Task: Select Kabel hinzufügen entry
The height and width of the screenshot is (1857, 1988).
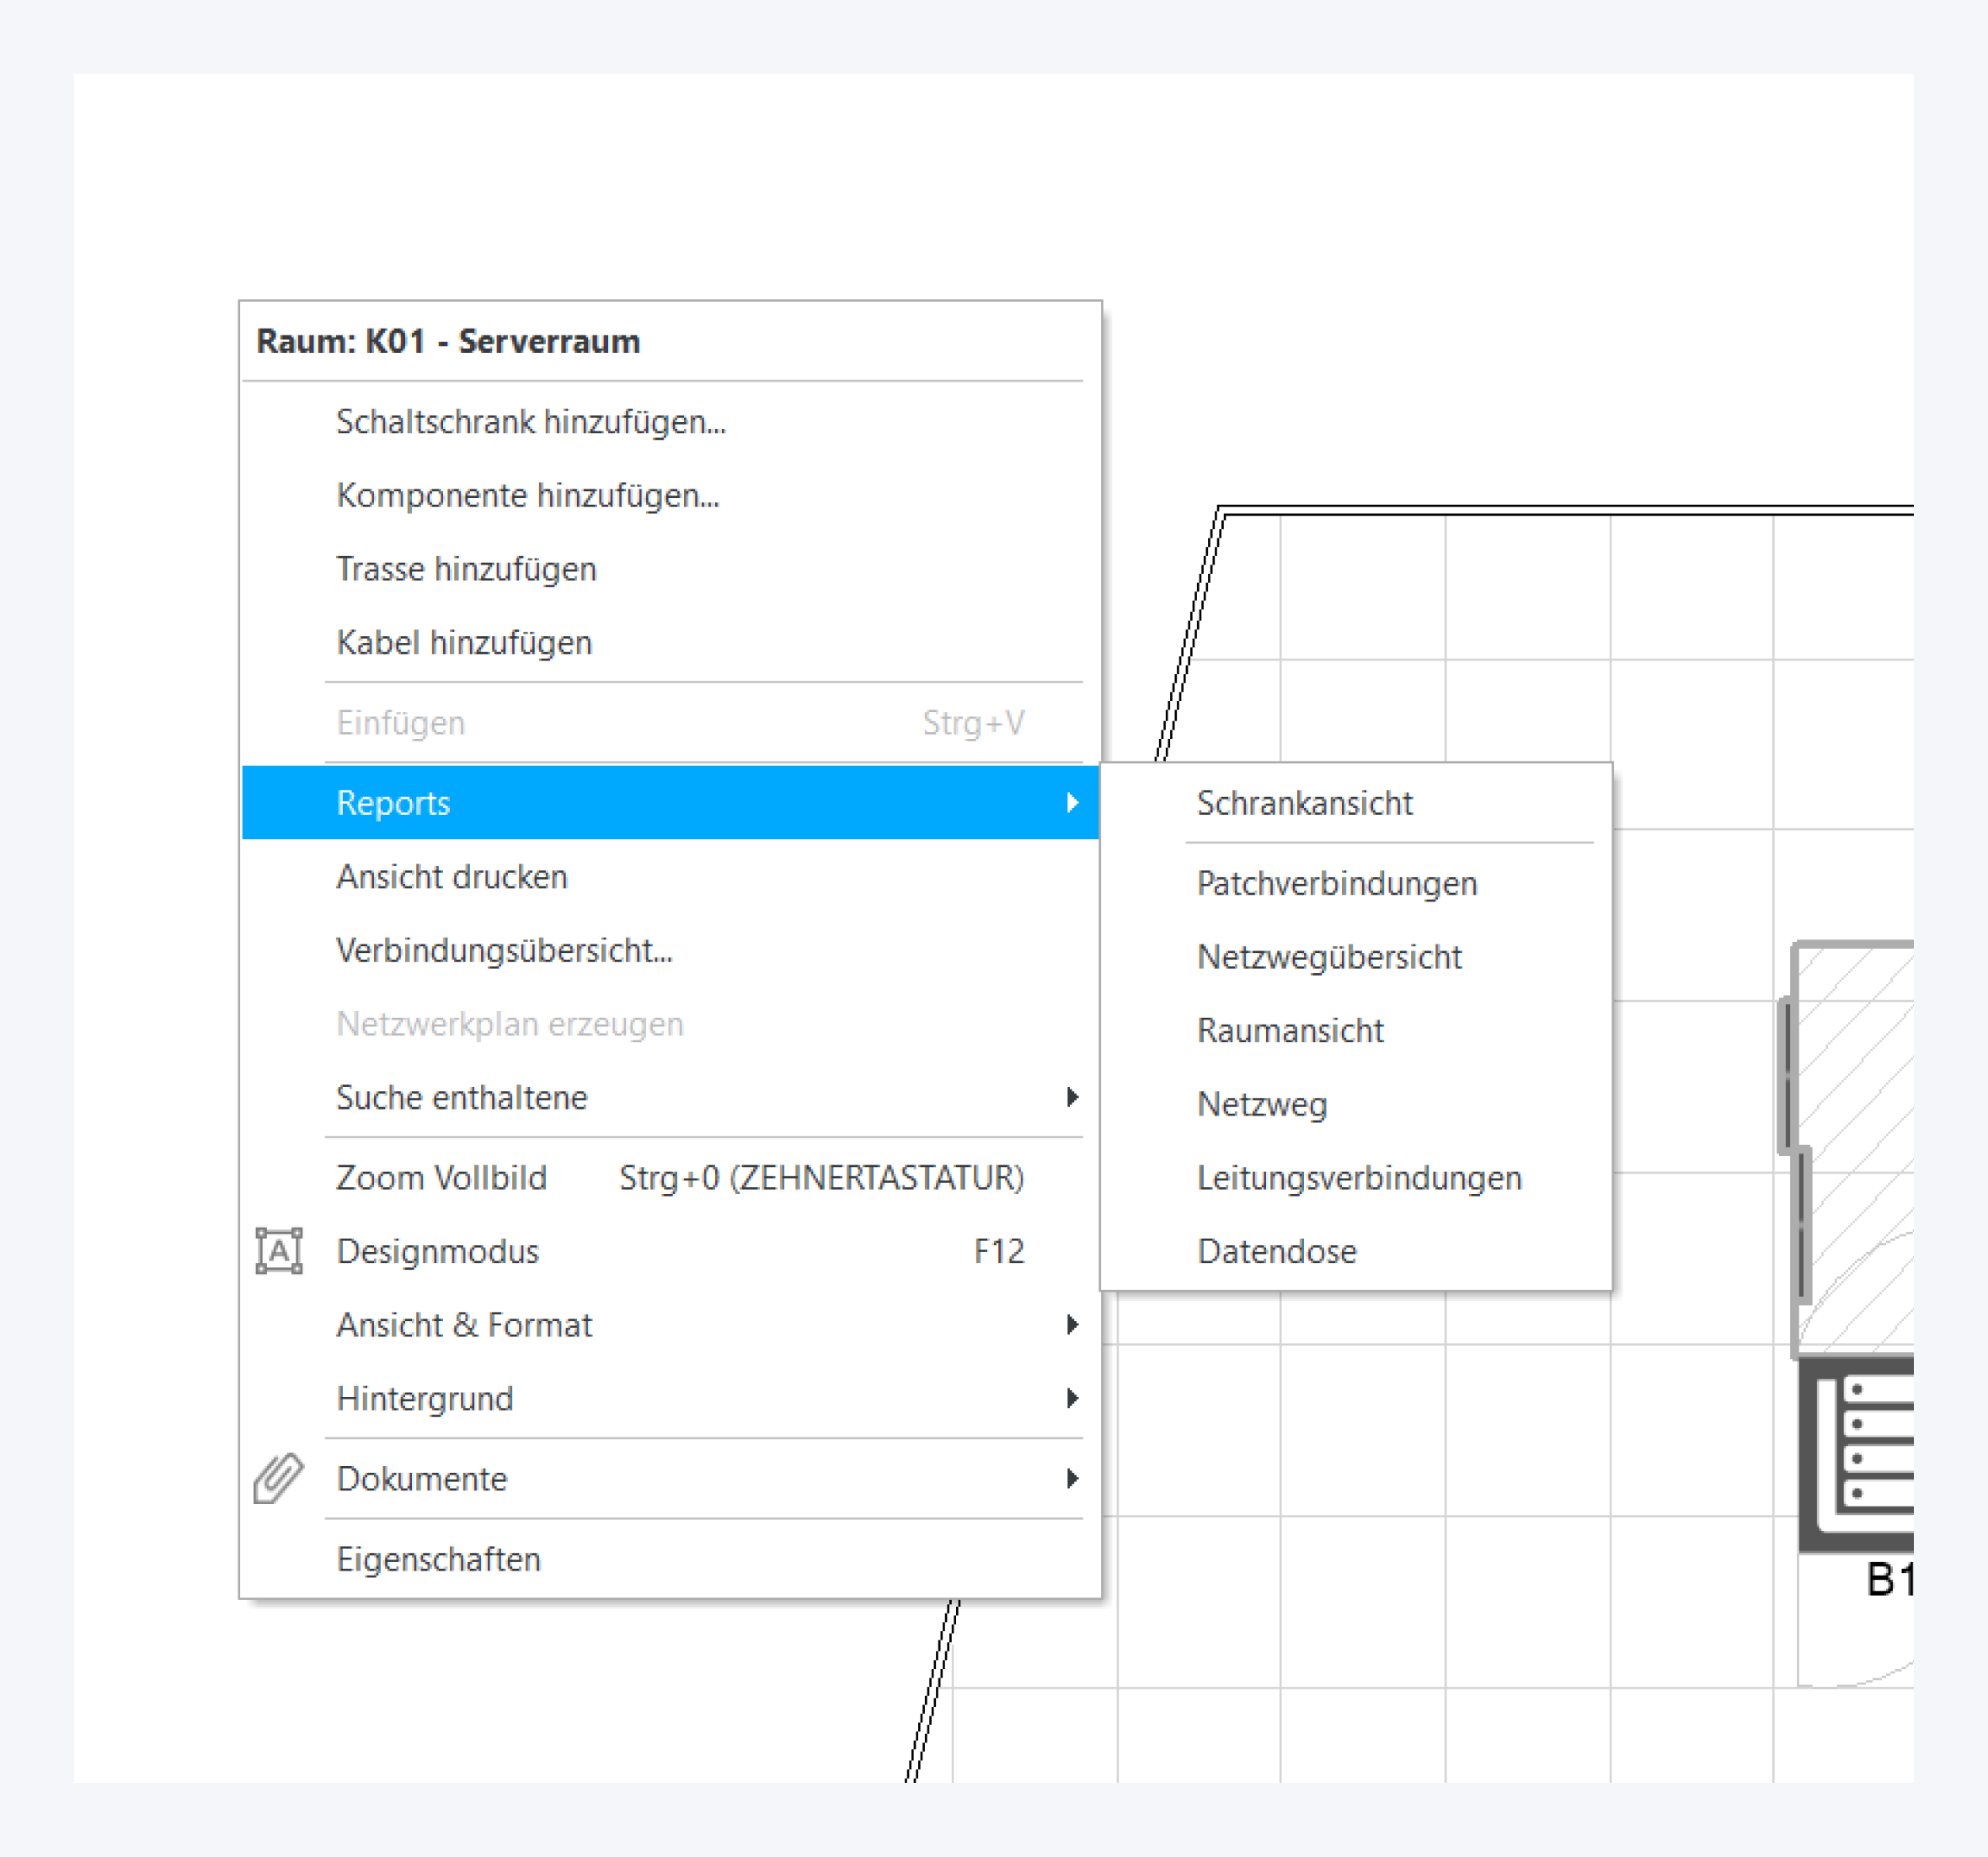Action: point(464,642)
